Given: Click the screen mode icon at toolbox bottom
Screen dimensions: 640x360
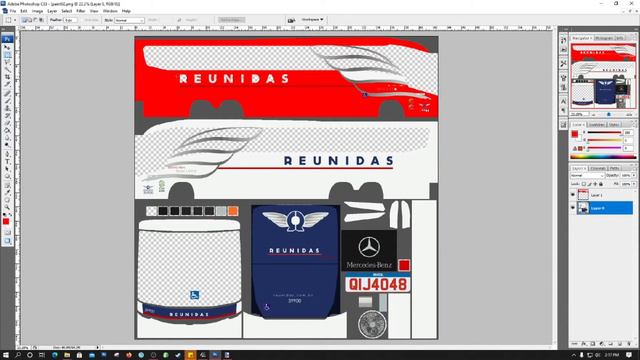Looking at the screenshot, I should click(7, 241).
